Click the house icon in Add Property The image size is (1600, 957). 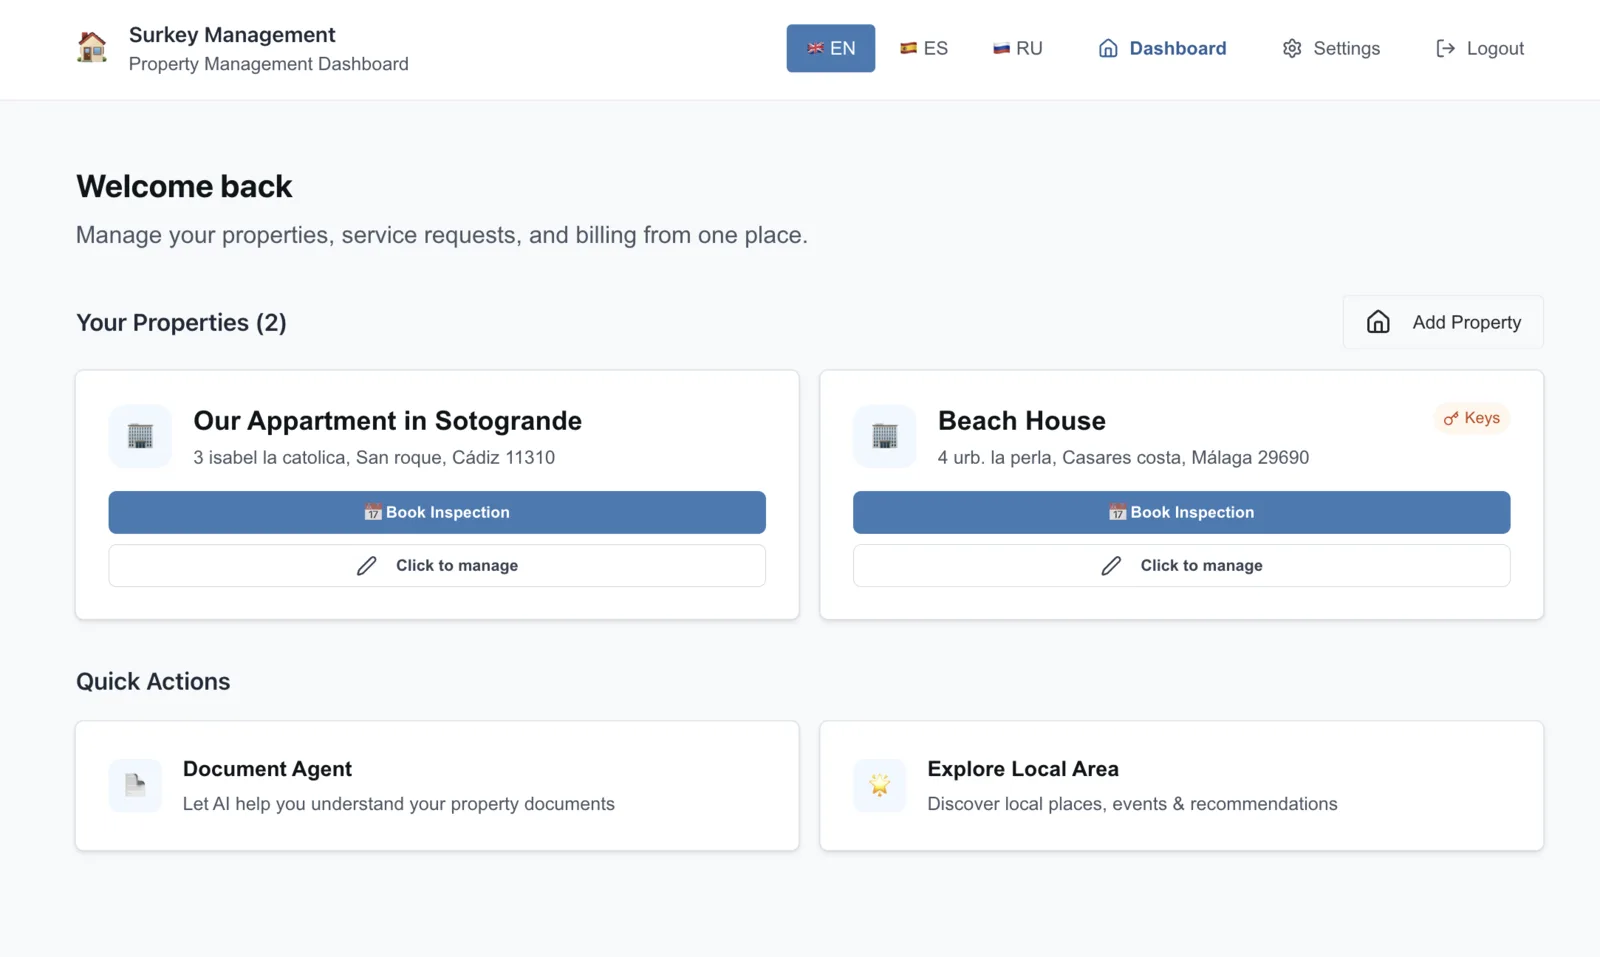[1378, 322]
